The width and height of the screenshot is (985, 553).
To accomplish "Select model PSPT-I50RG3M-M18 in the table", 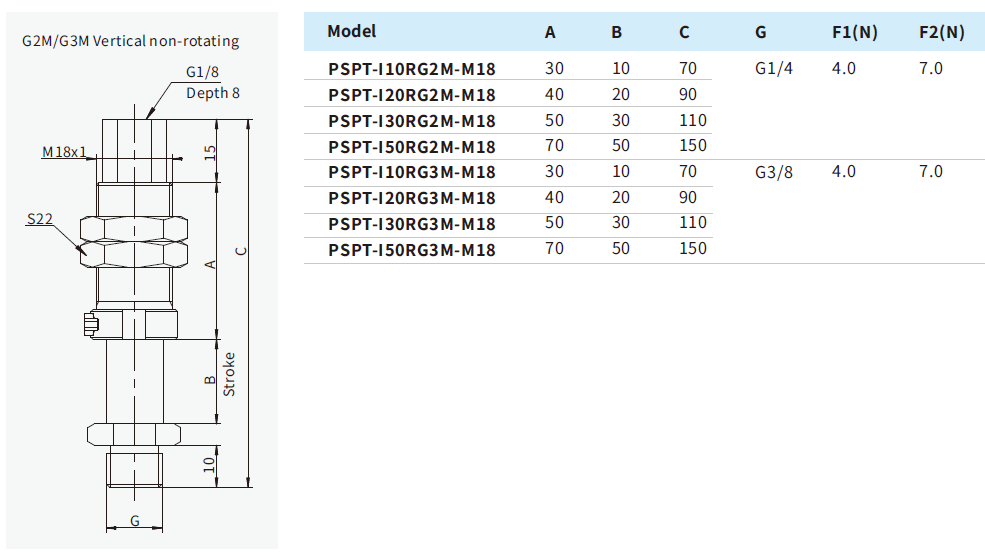I will 411,250.
